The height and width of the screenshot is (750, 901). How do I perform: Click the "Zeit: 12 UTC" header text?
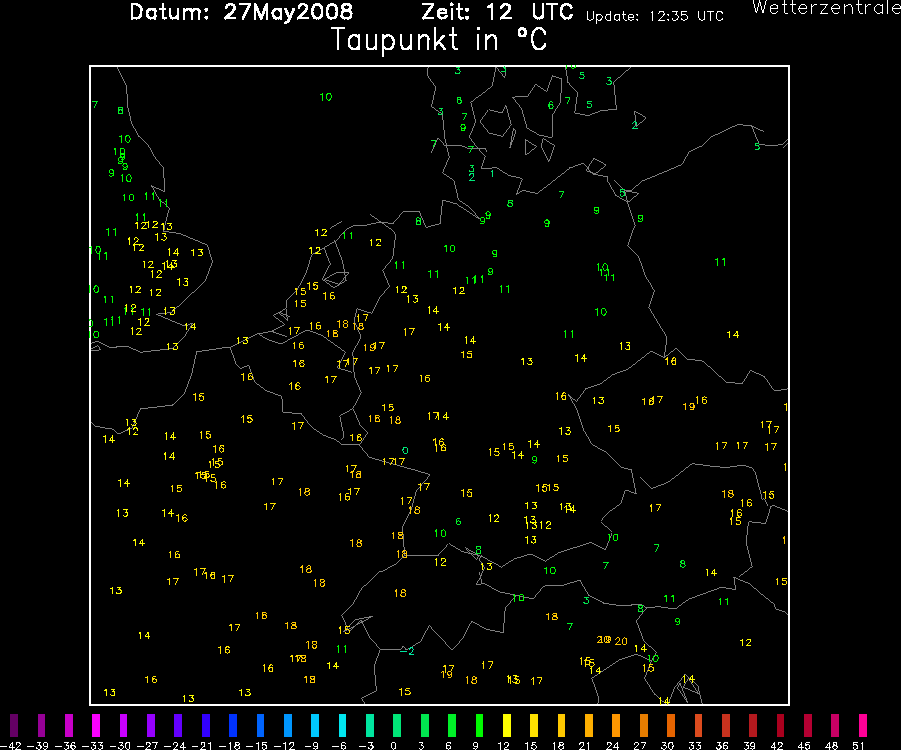click(x=498, y=11)
